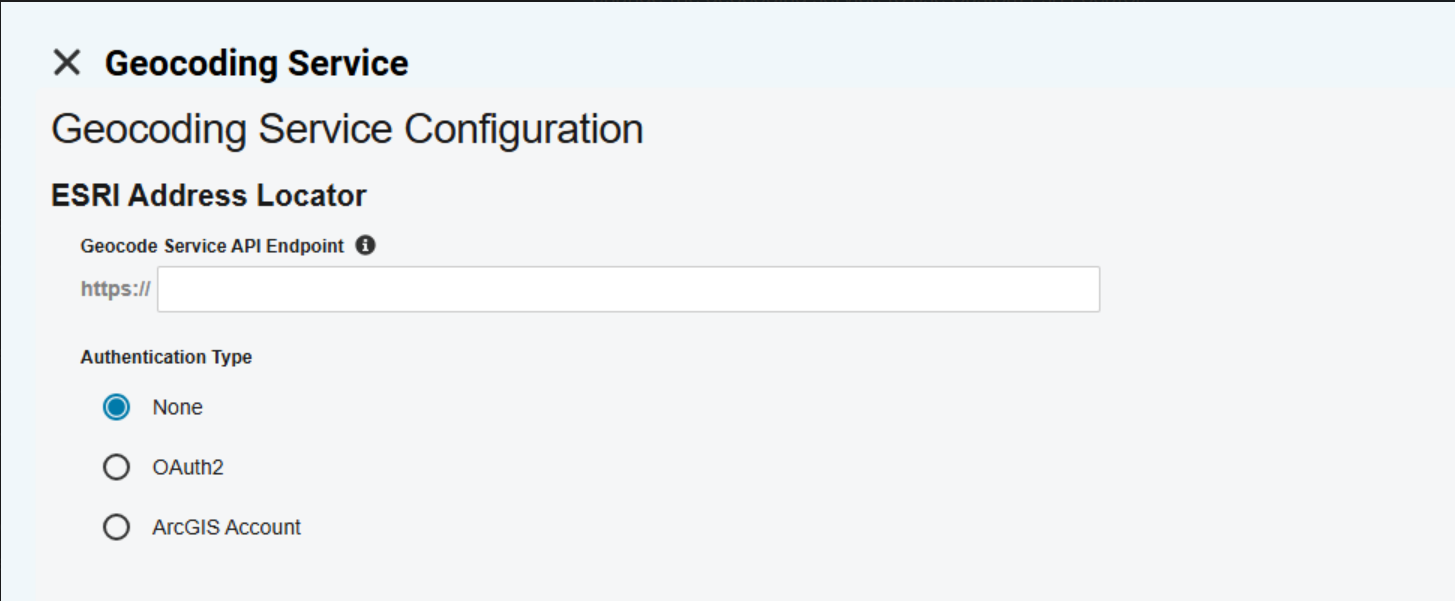Enable the ArcGIS Account radio button
This screenshot has width=1455, height=601.
click(x=117, y=527)
